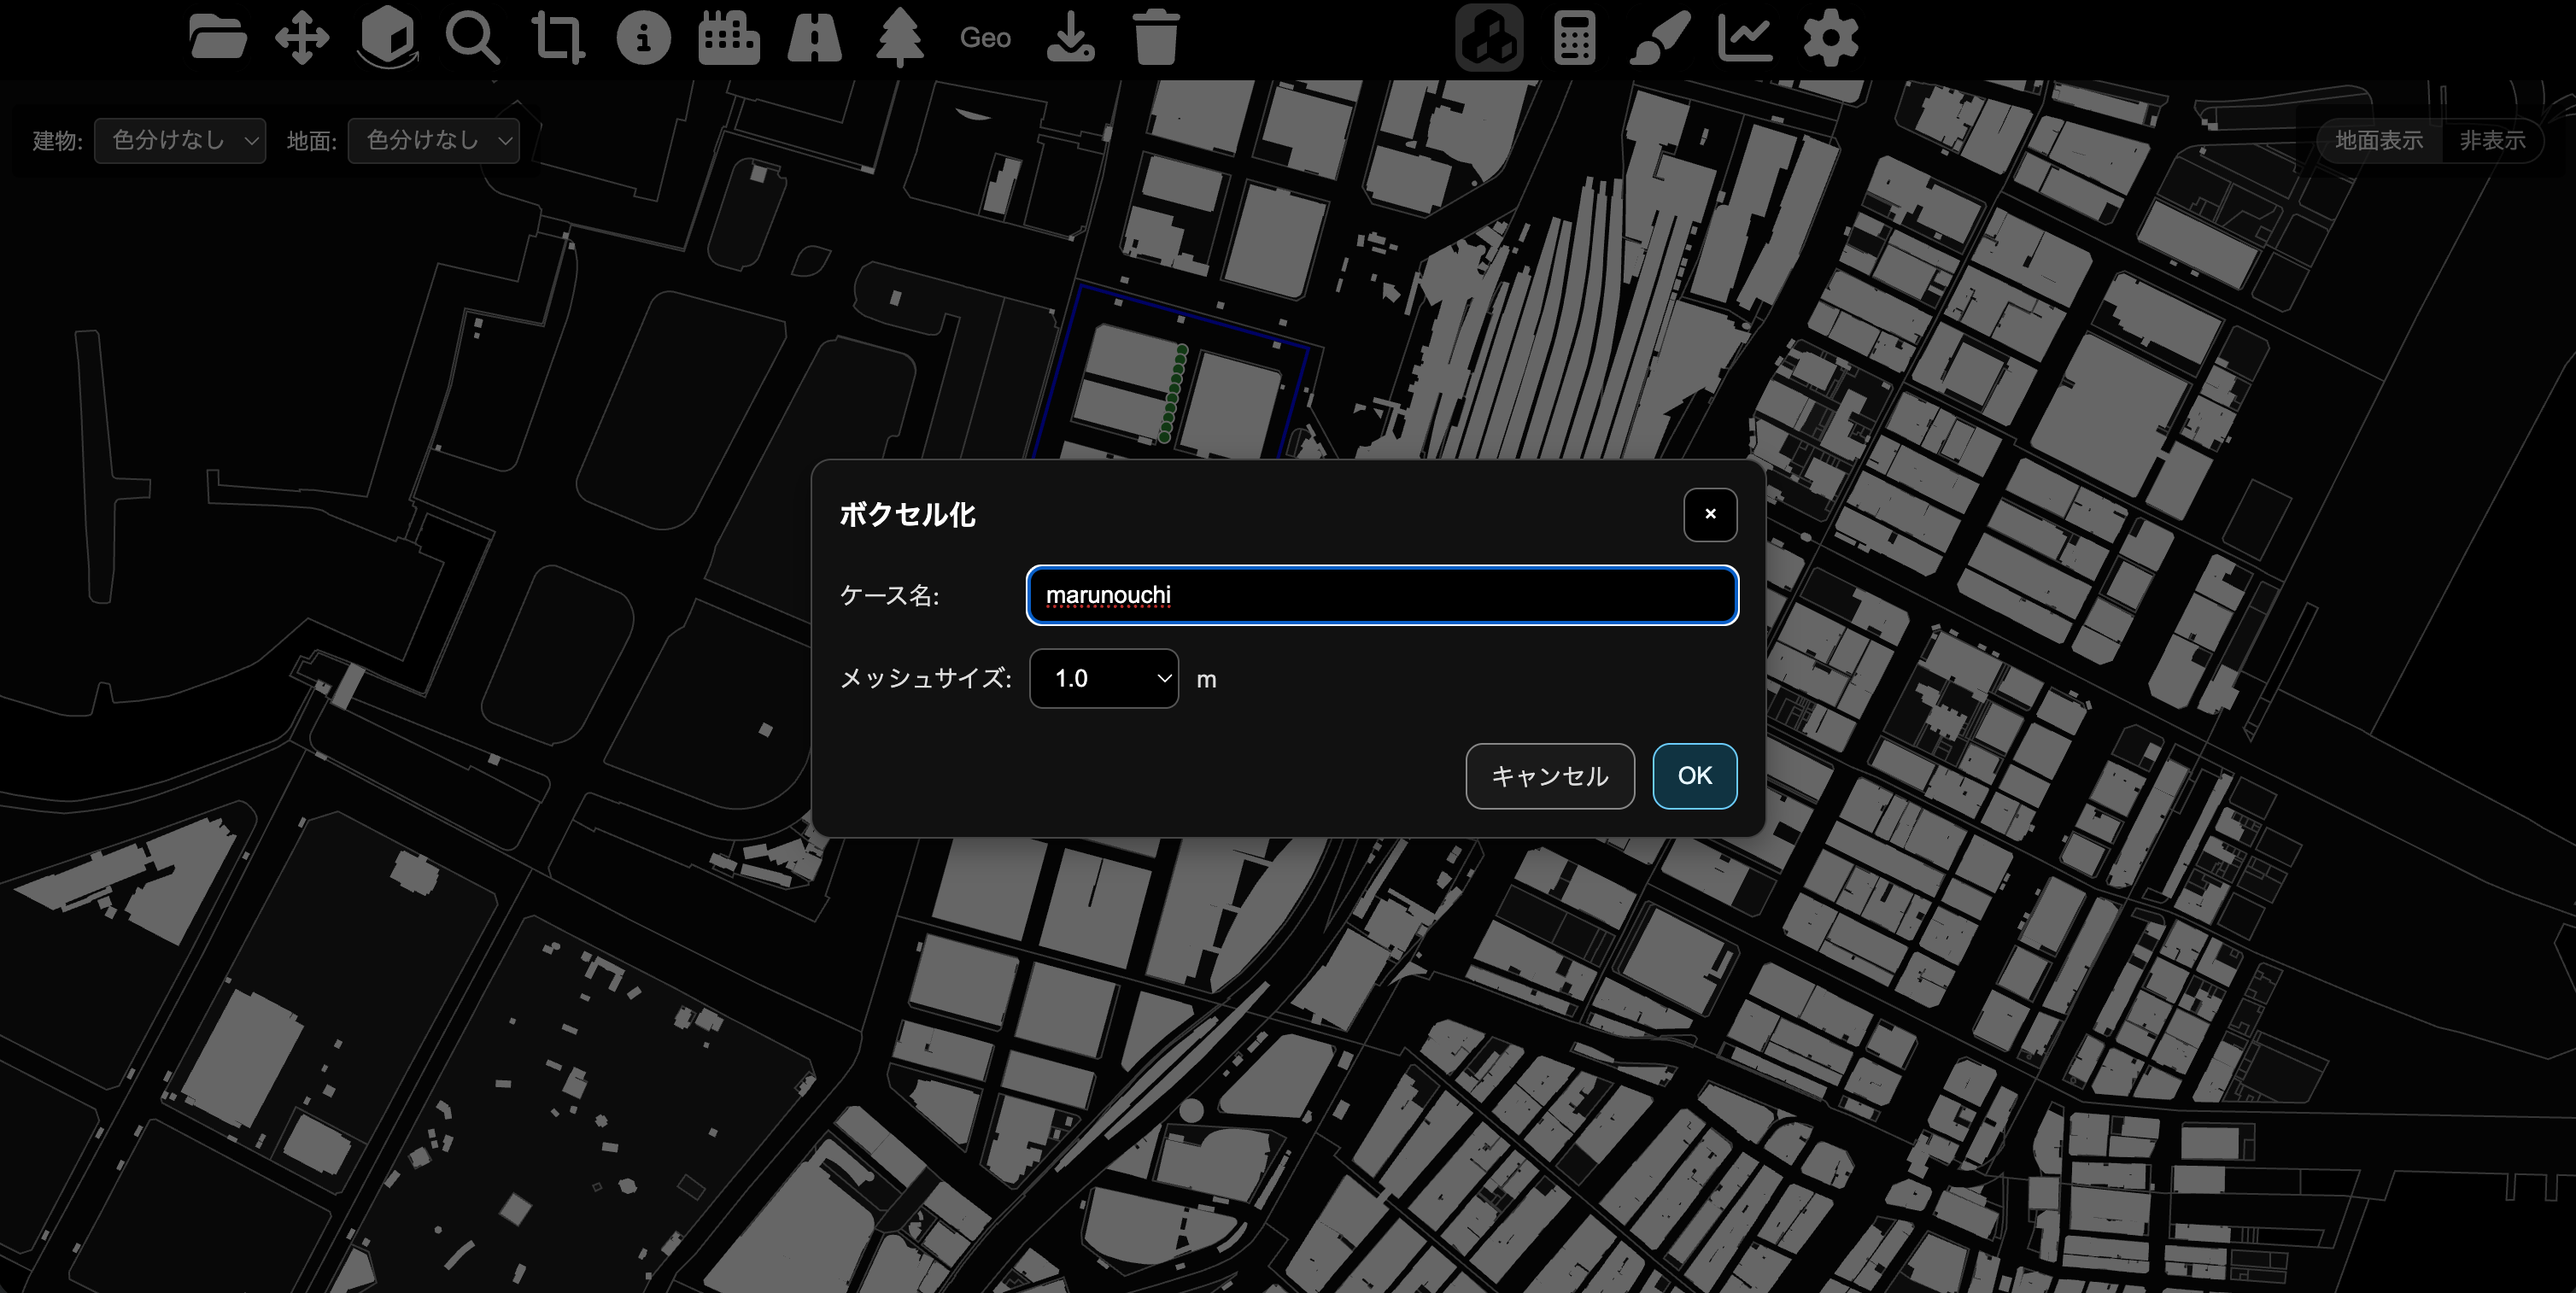Viewport: 2576px width, 1293px height.
Task: Open the line chart icon
Action: pos(1745,38)
